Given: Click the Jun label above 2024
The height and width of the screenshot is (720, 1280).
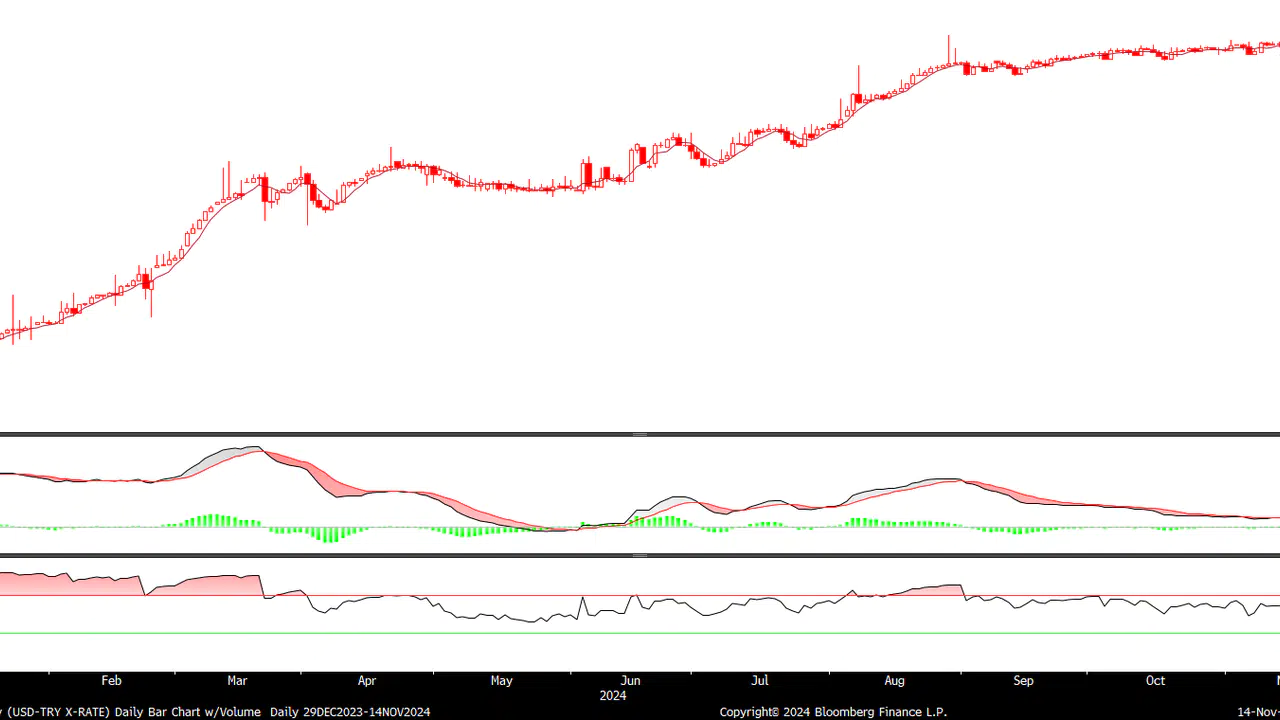Looking at the screenshot, I should point(630,681).
